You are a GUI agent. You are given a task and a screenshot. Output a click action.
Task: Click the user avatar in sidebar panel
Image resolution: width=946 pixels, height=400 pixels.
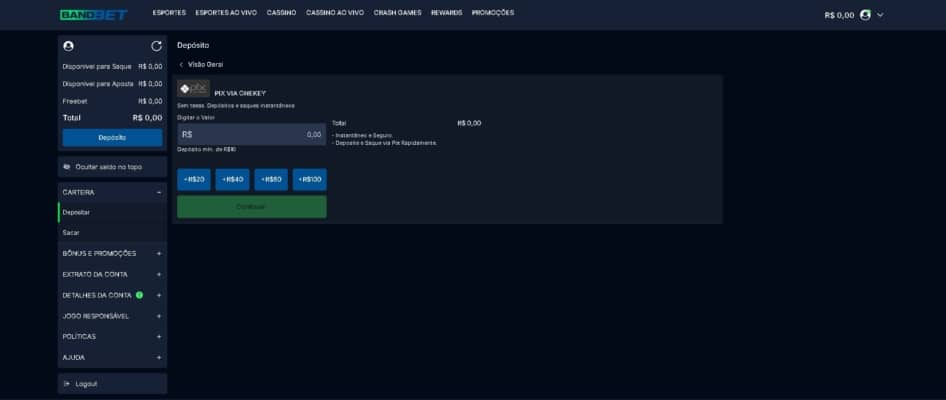68,46
